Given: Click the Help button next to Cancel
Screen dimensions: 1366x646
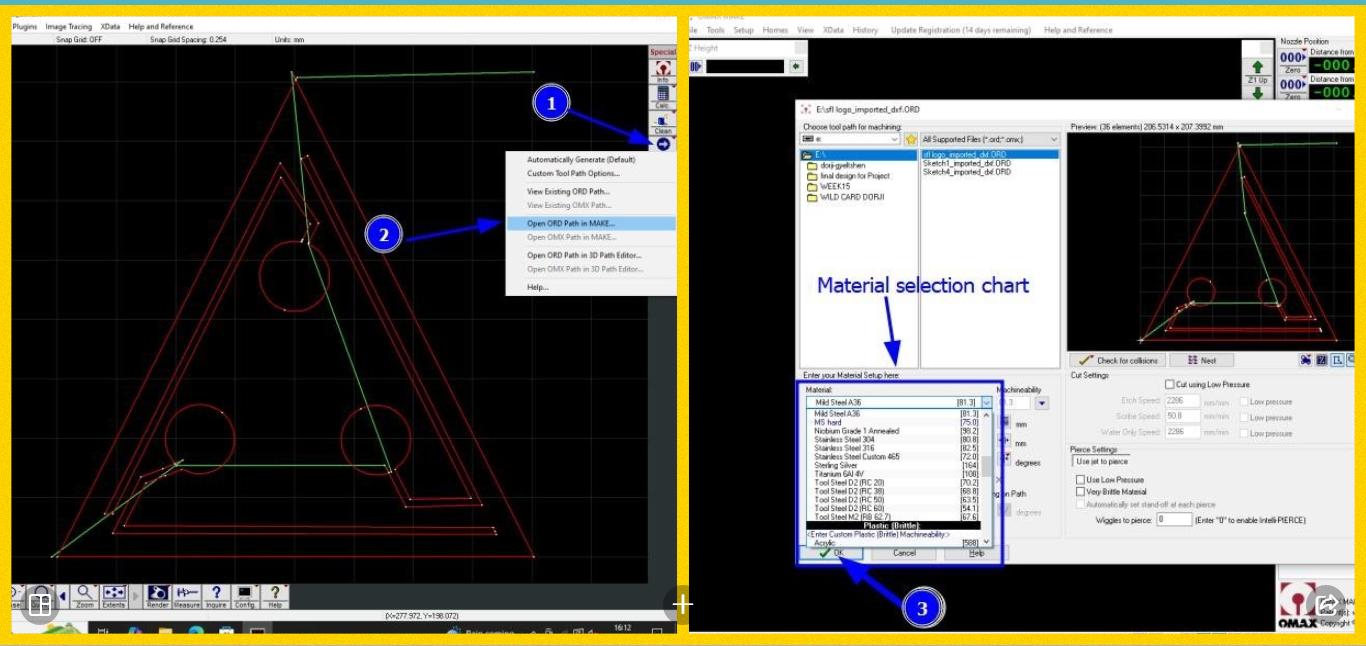Looking at the screenshot, I should coord(976,553).
